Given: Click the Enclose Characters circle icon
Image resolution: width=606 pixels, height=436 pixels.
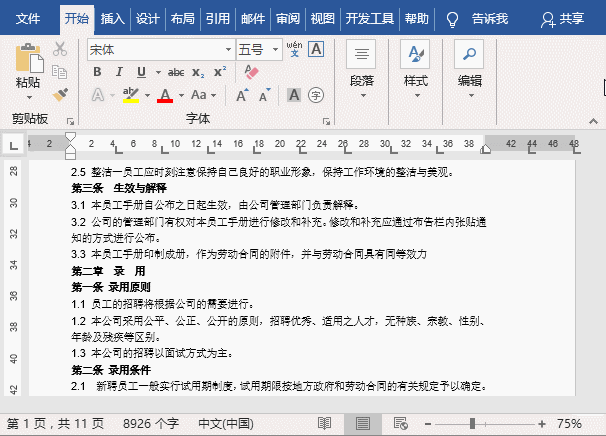Looking at the screenshot, I should click(316, 95).
